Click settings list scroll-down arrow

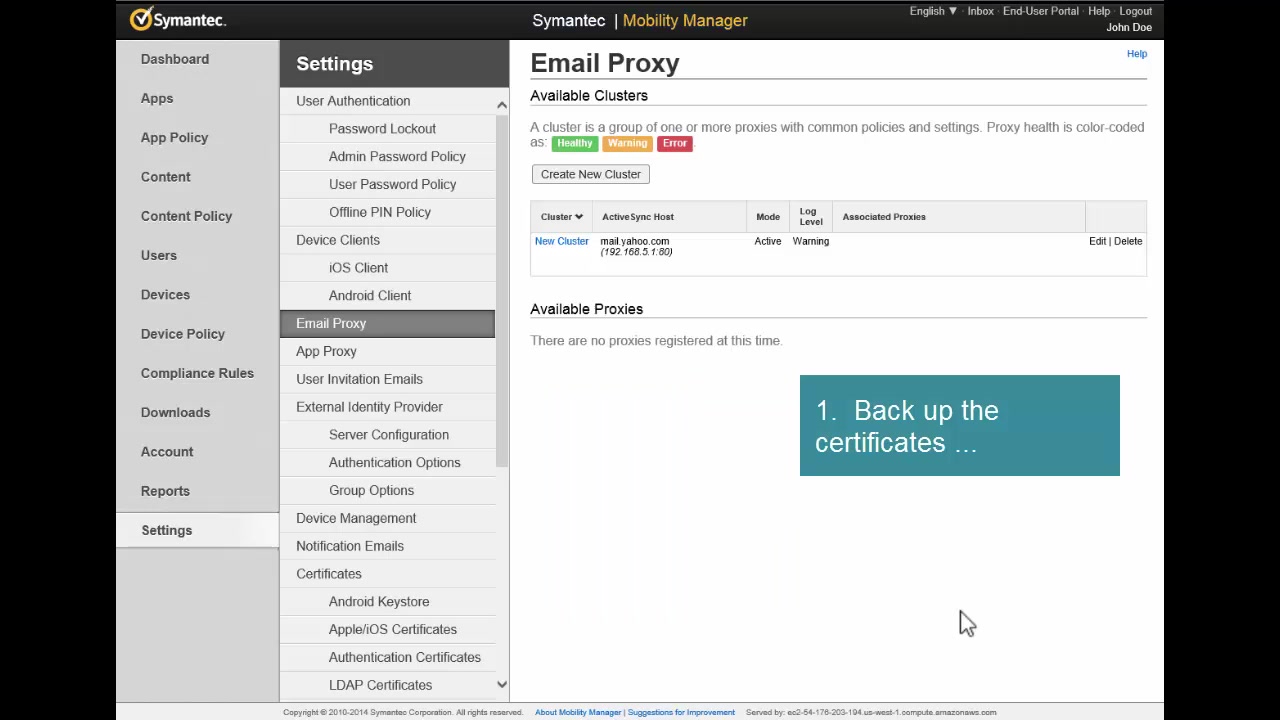click(x=502, y=685)
